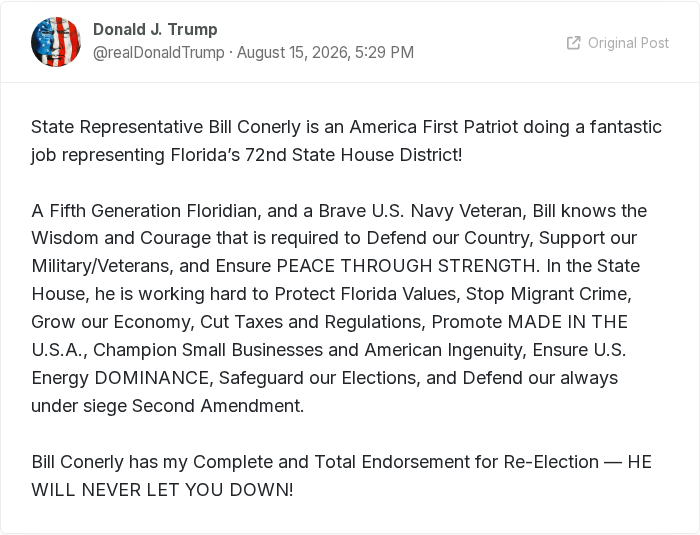Viewport: 700px width, 535px height.
Task: Click the 'PEACE THROUGH STRENGTH' text
Action: pos(406,266)
